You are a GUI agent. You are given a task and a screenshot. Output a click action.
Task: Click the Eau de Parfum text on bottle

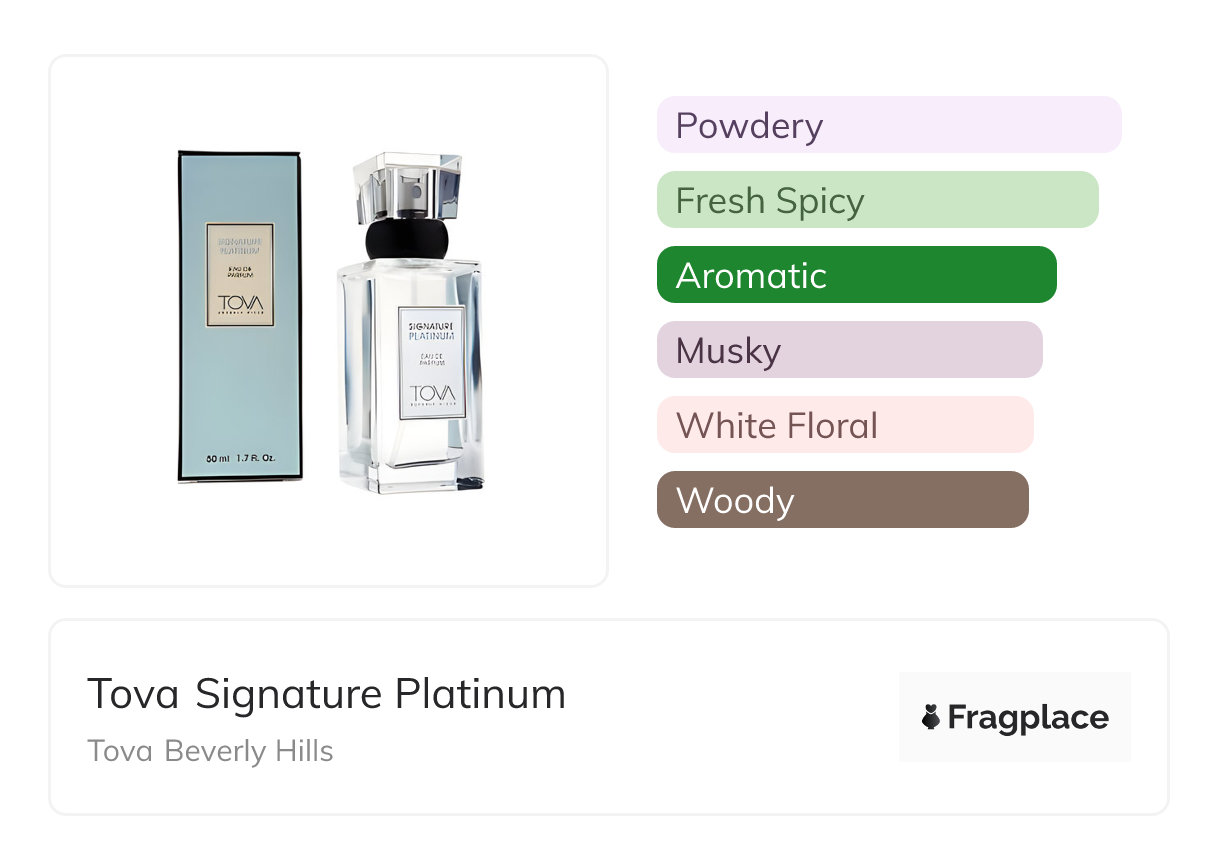tap(431, 360)
